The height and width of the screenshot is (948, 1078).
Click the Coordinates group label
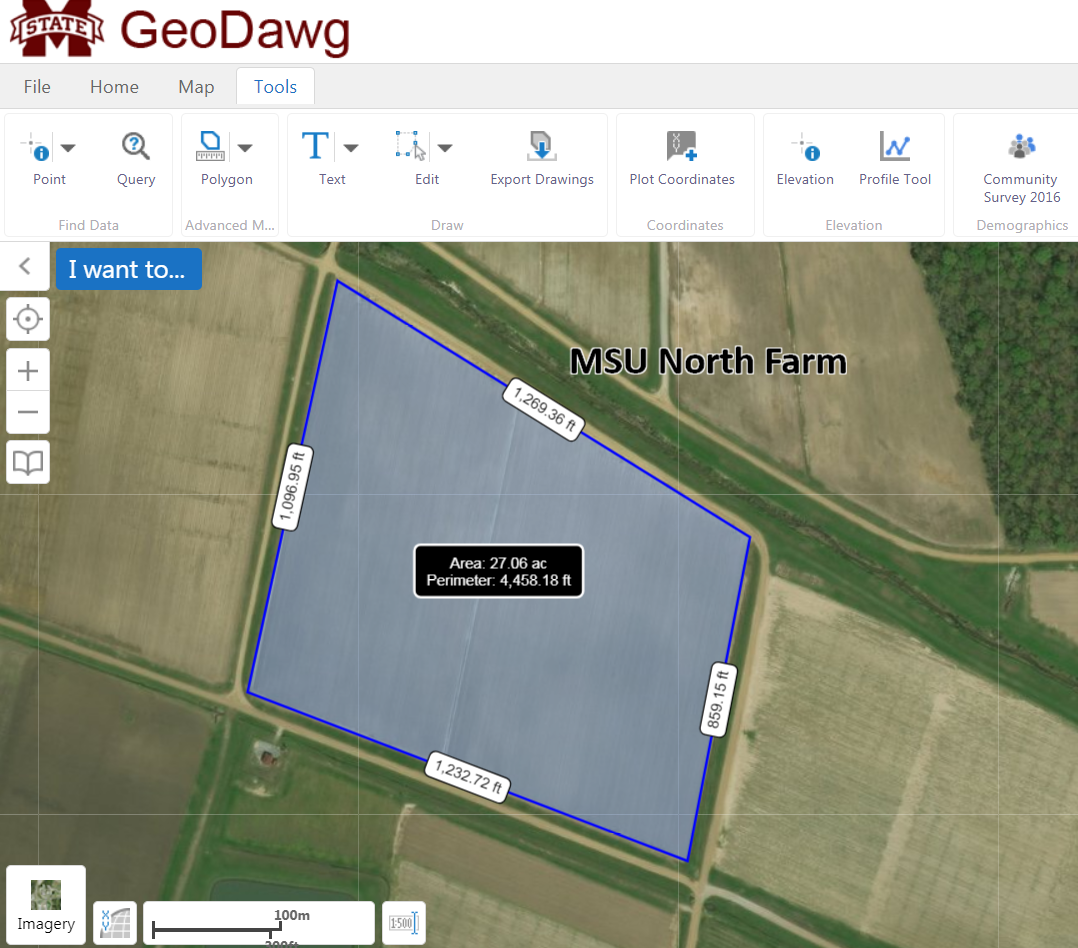685,225
